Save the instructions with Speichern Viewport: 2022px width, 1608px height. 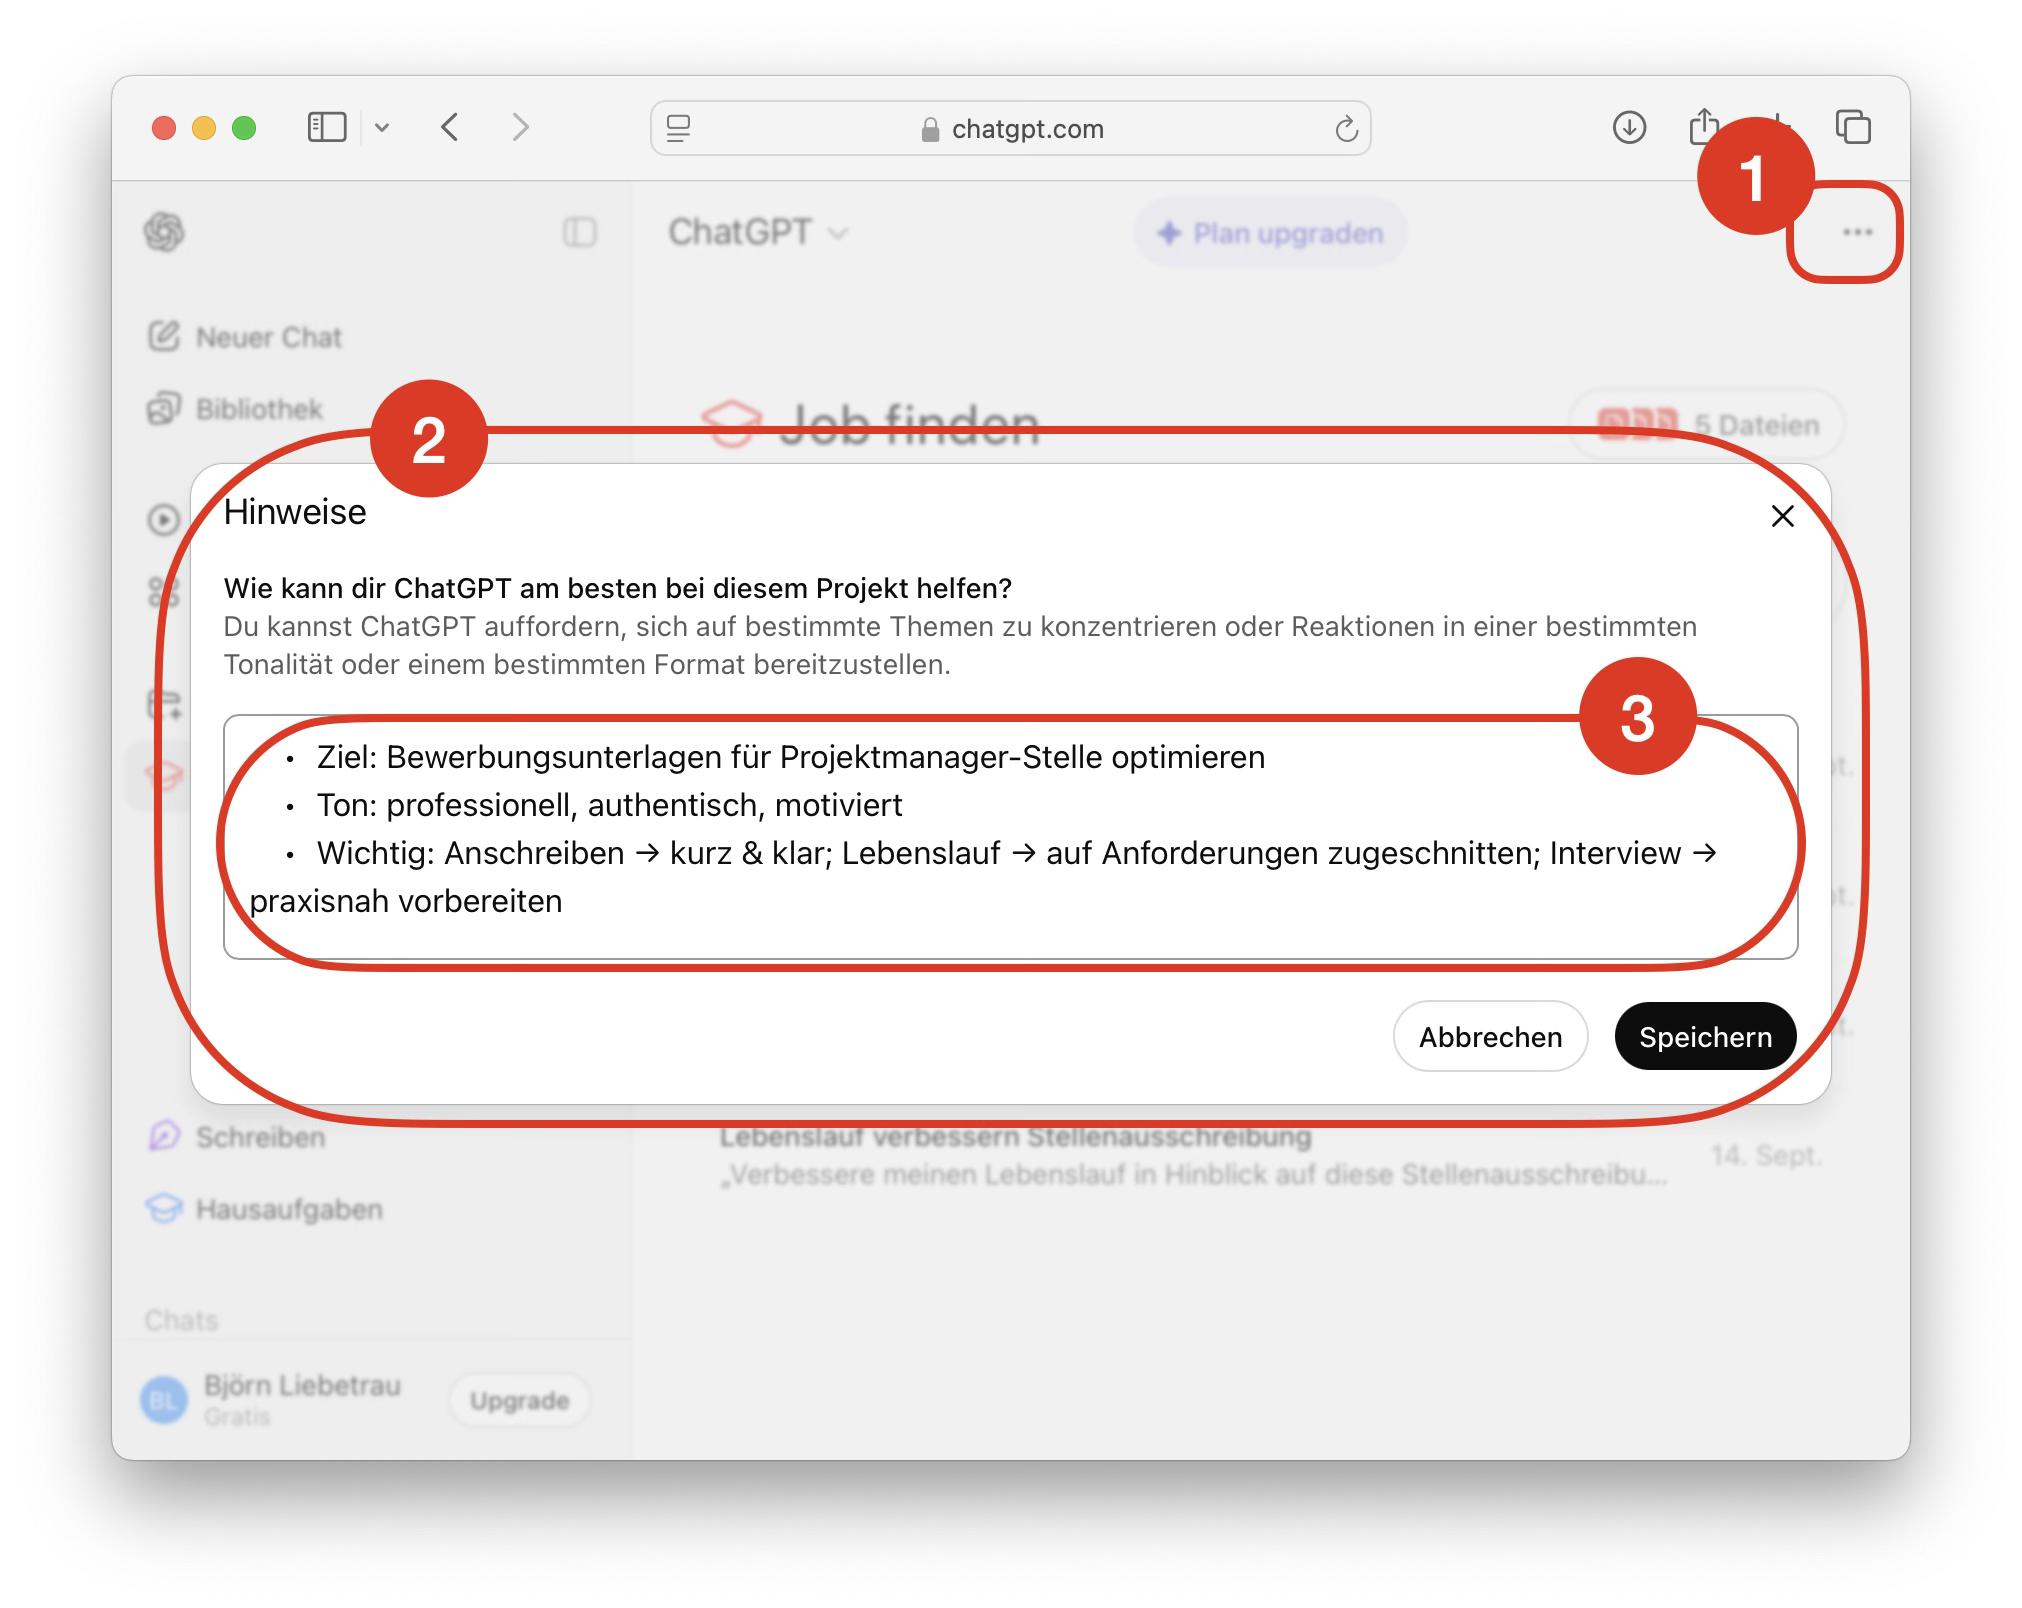click(1705, 1037)
